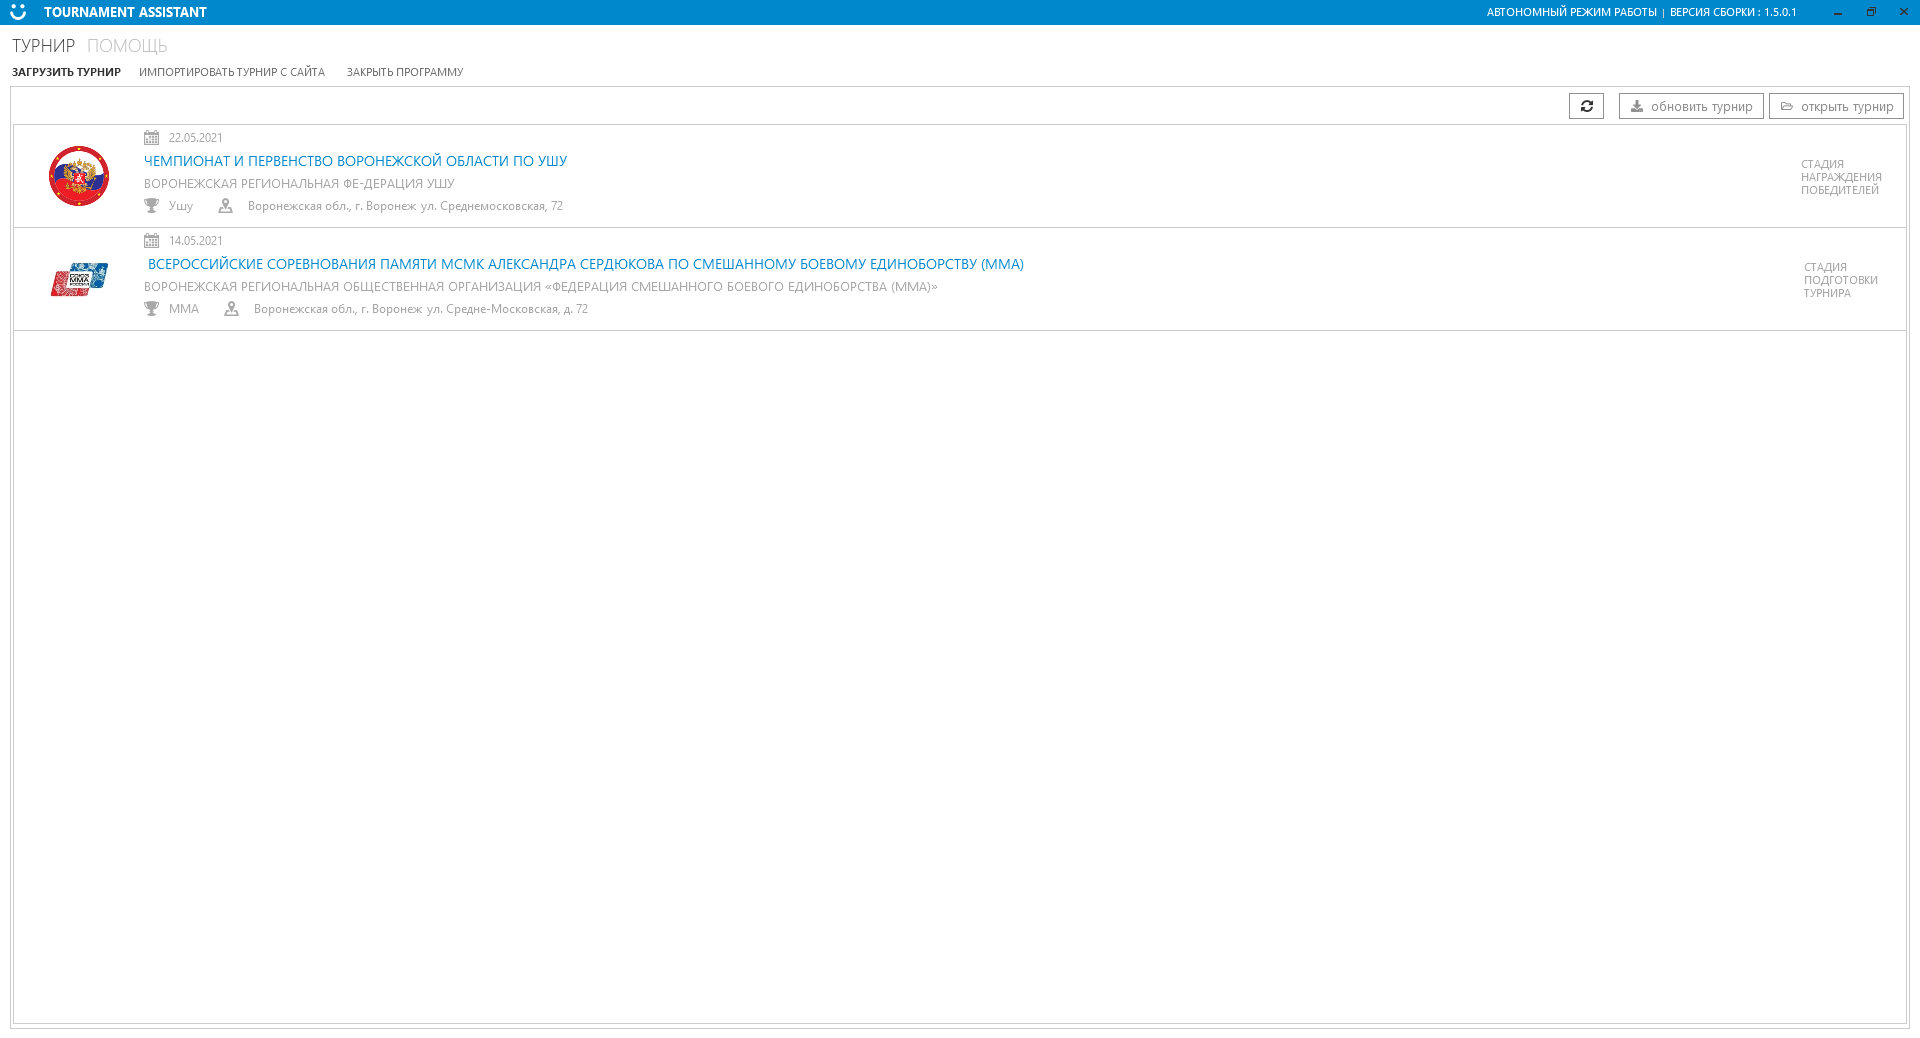Open the ТУРНИР menu
The width and height of the screenshot is (1920, 1038).
43,46
